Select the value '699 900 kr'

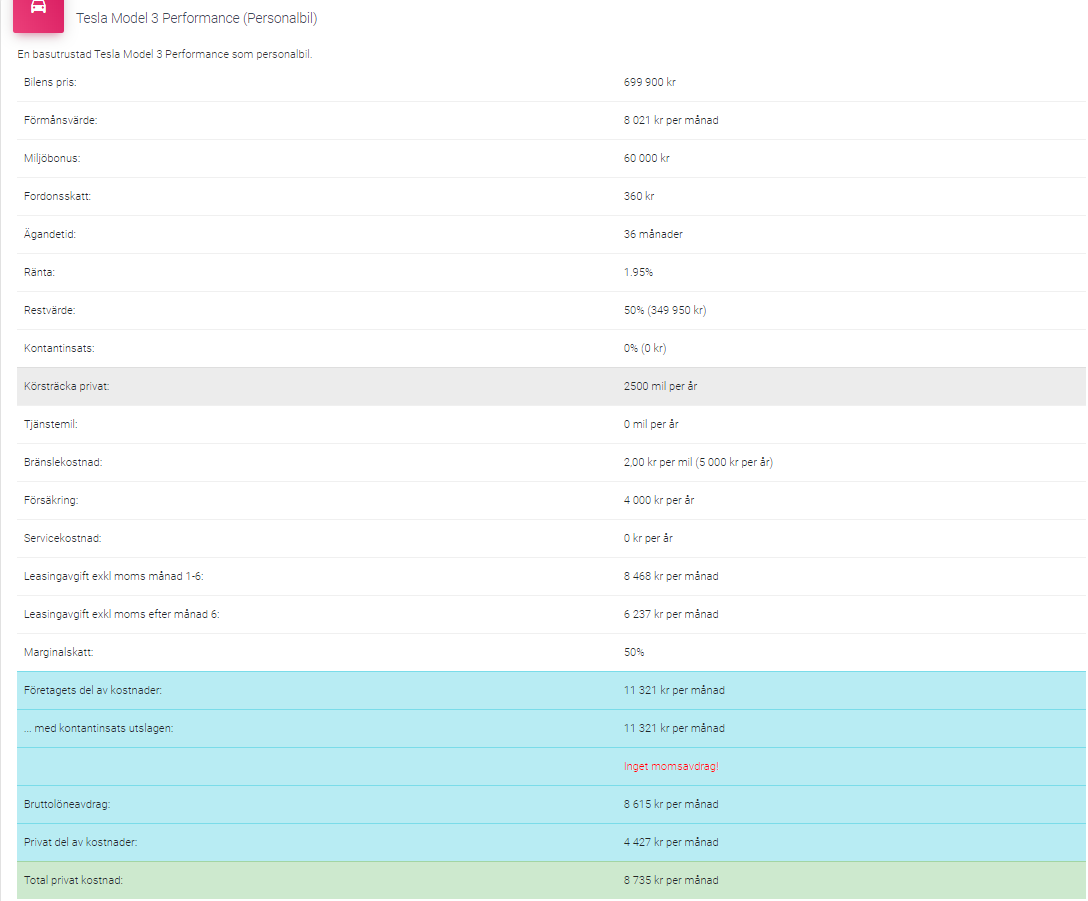649,82
